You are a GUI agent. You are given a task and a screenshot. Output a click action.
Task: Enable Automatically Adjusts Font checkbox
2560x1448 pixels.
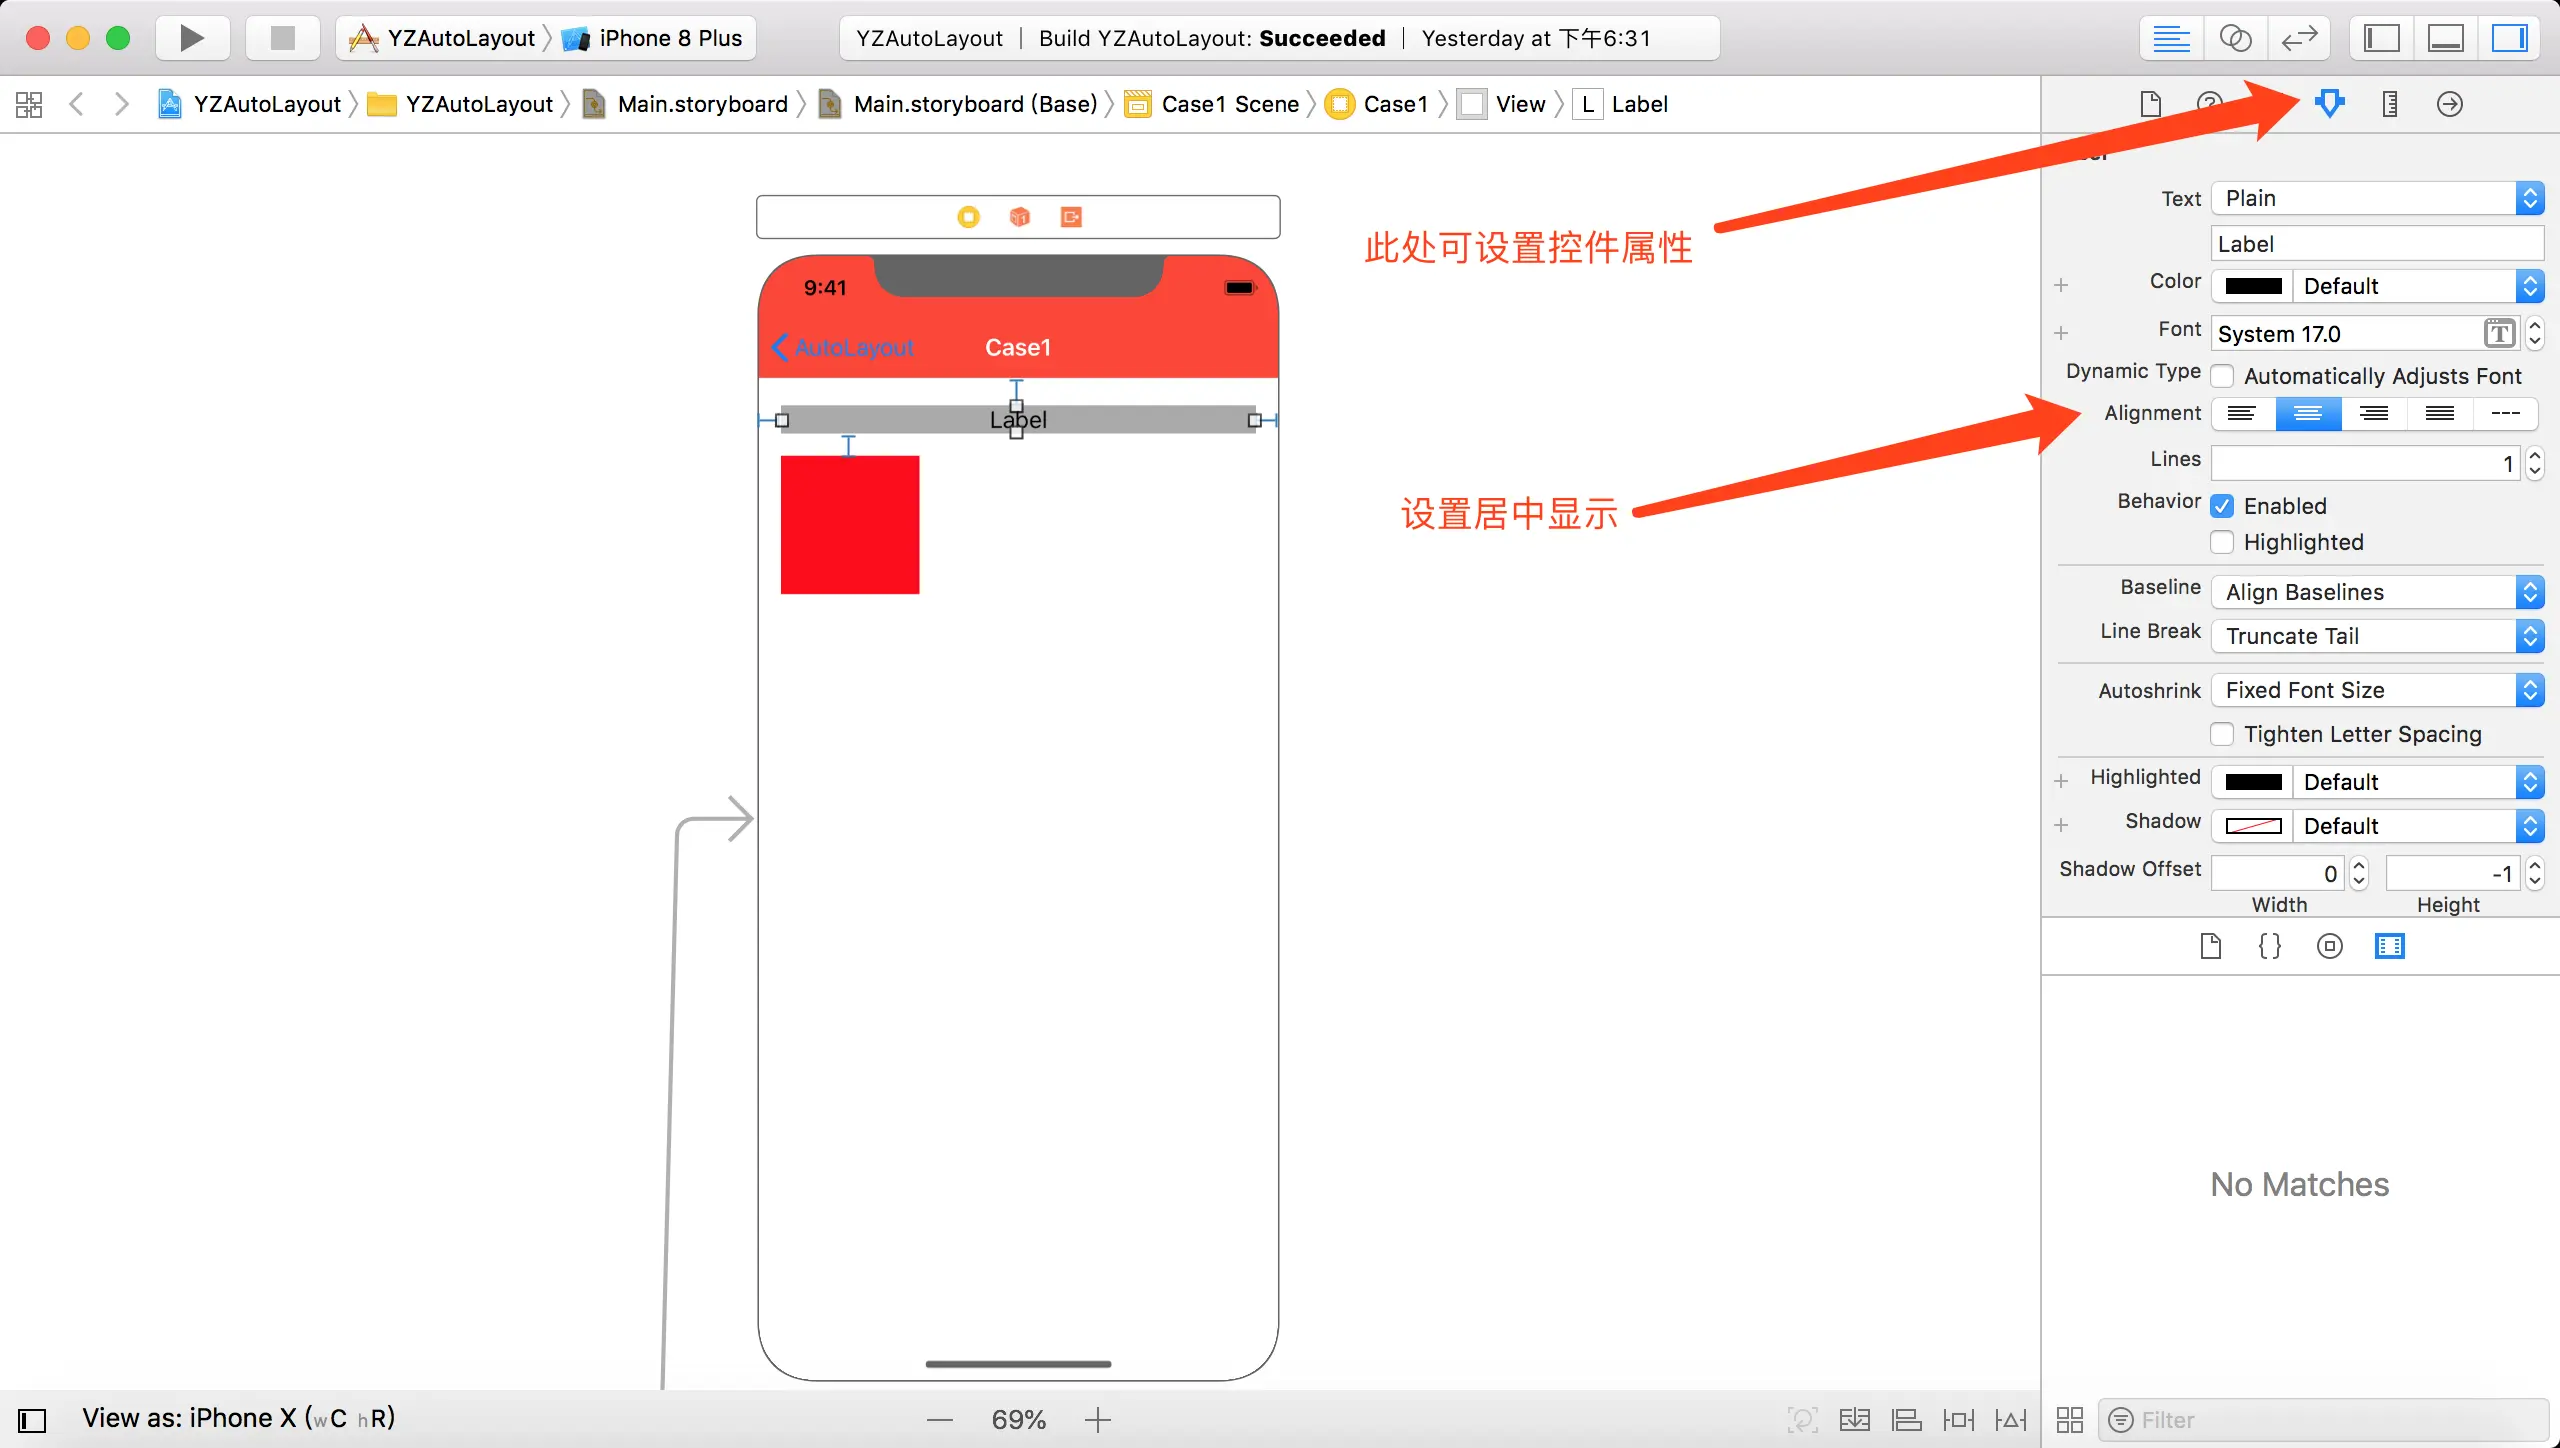(x=2222, y=376)
